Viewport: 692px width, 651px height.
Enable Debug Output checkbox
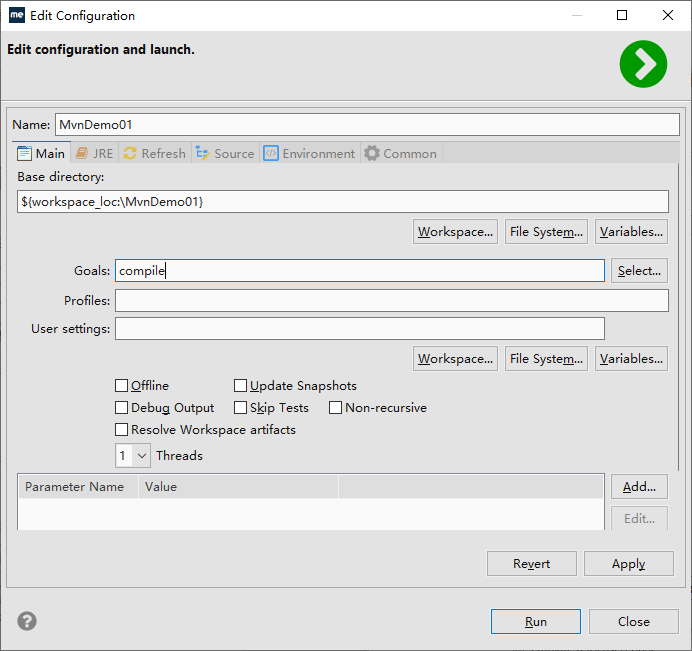coord(122,408)
